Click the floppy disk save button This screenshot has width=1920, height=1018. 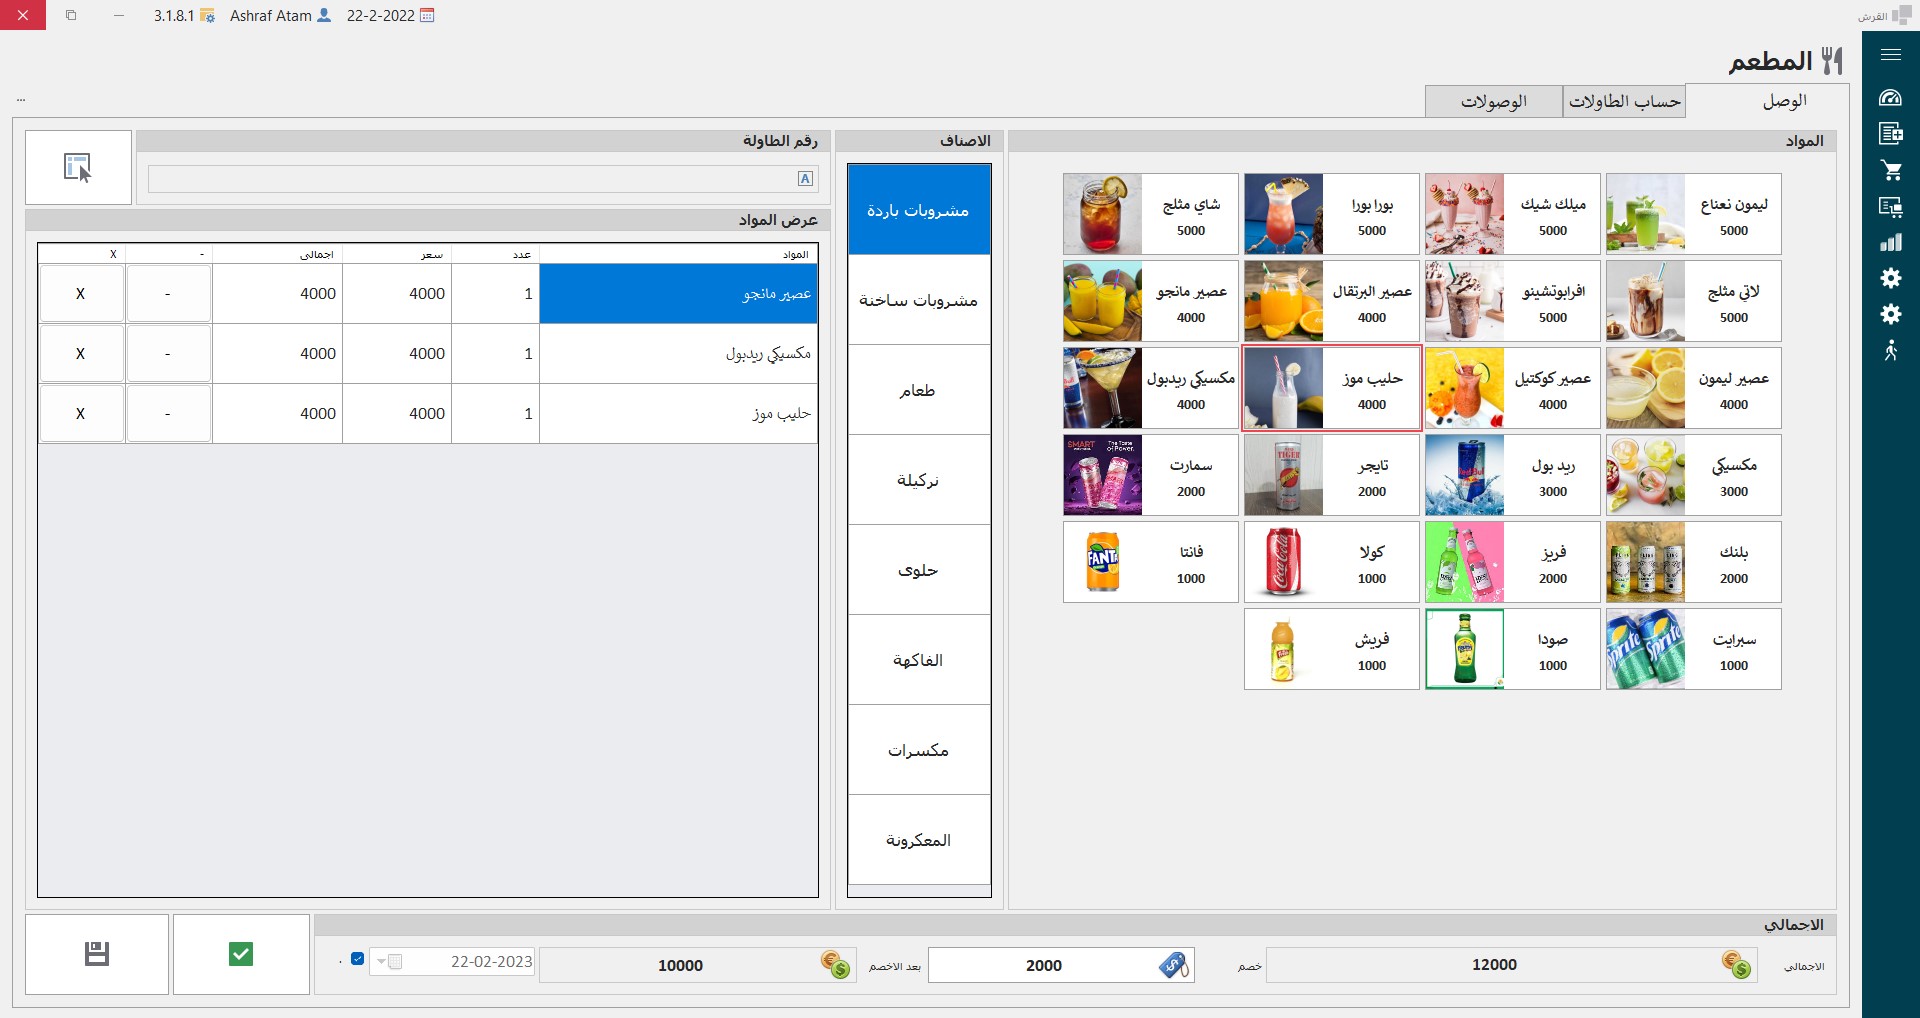pyautogui.click(x=97, y=954)
